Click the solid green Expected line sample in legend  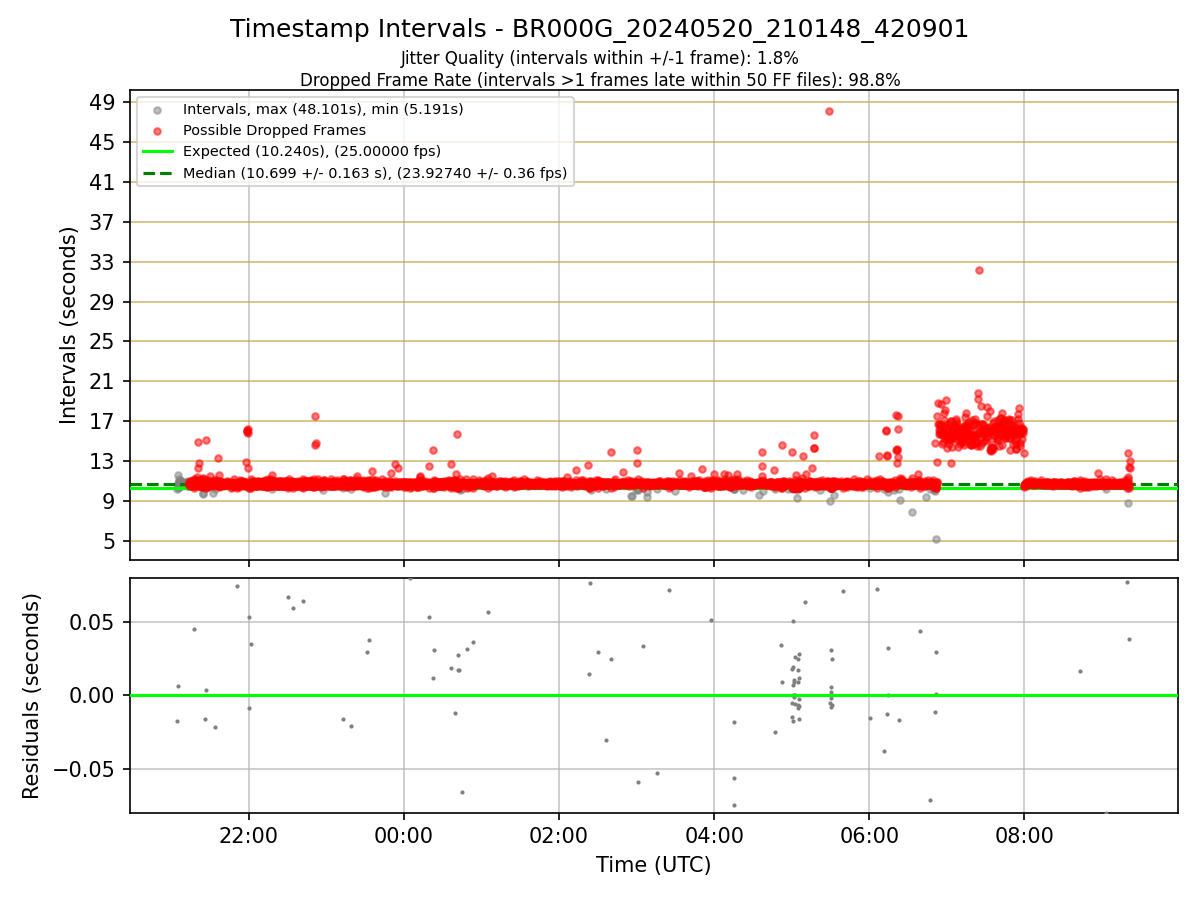pos(158,152)
